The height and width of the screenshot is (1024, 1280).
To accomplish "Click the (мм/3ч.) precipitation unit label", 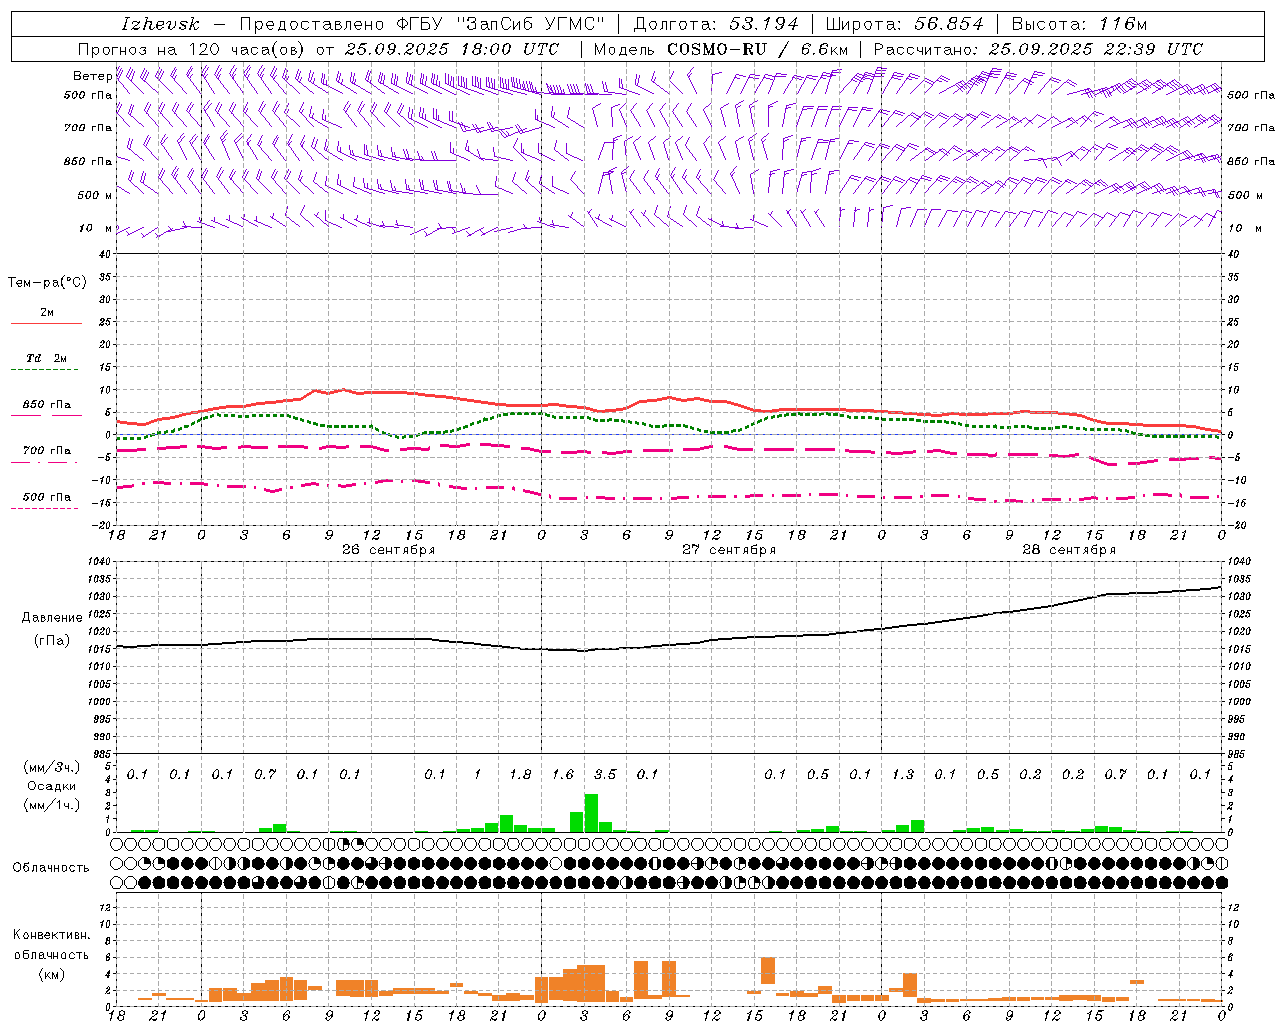I will [52, 767].
